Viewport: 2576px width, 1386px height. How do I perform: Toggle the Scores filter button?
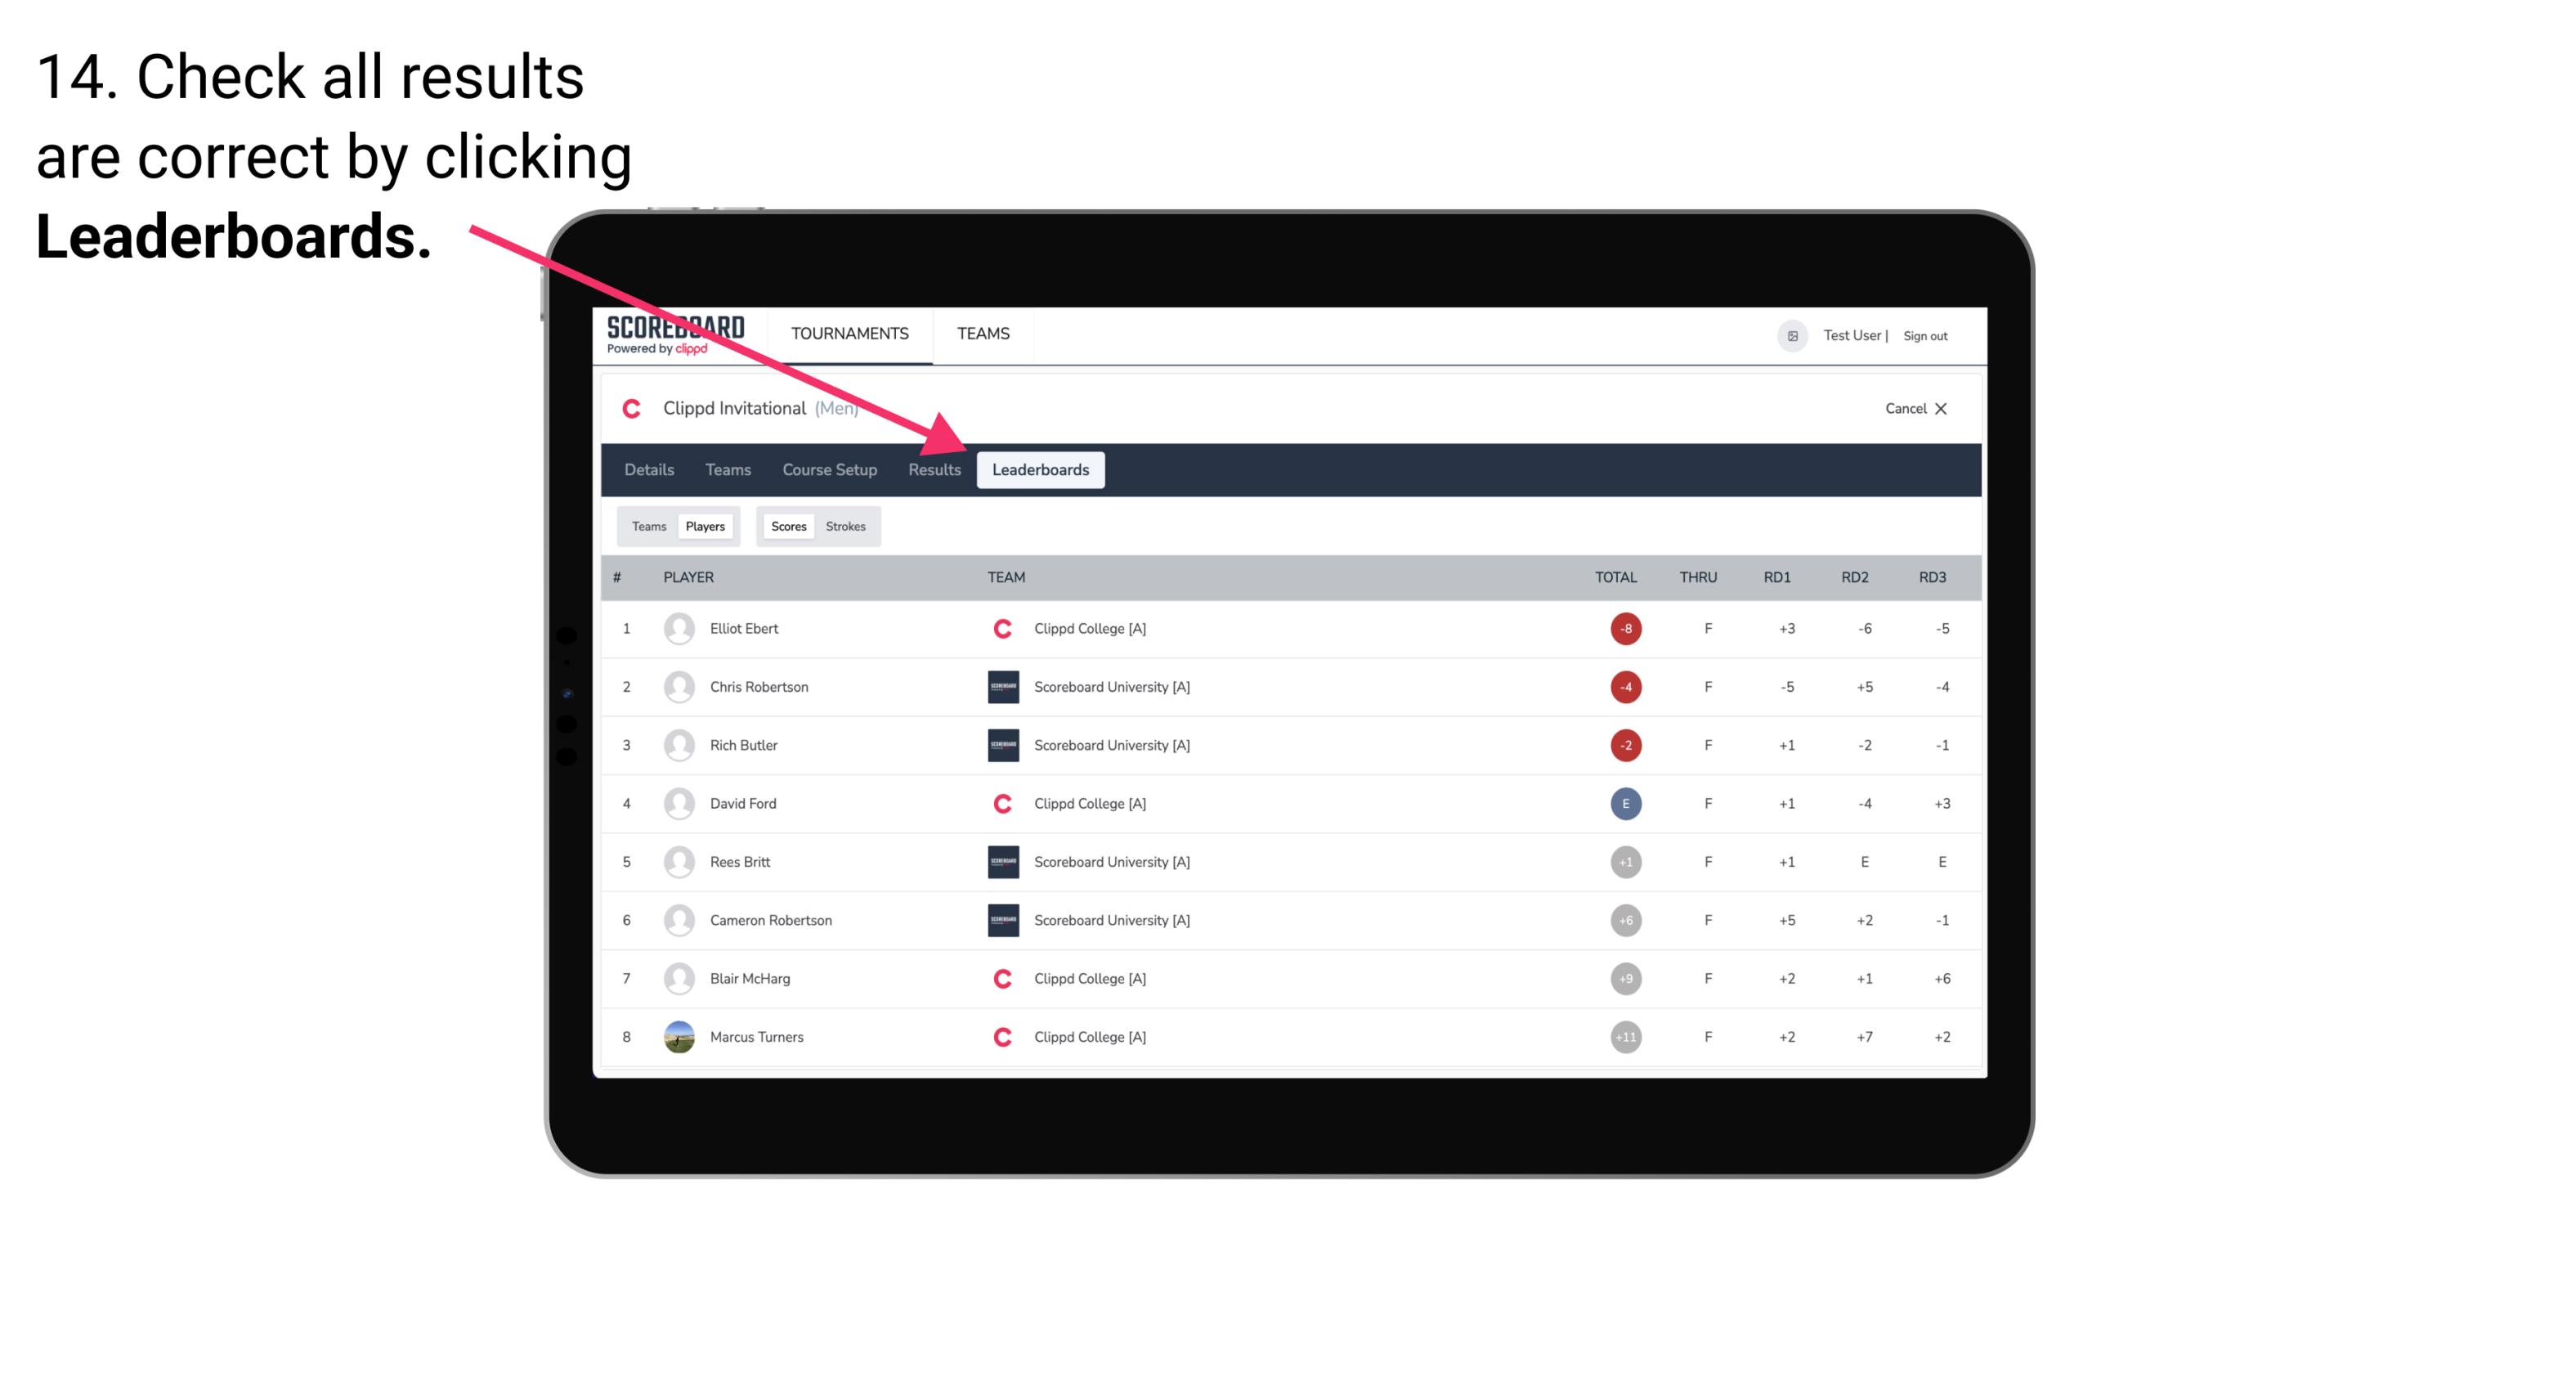[788, 526]
